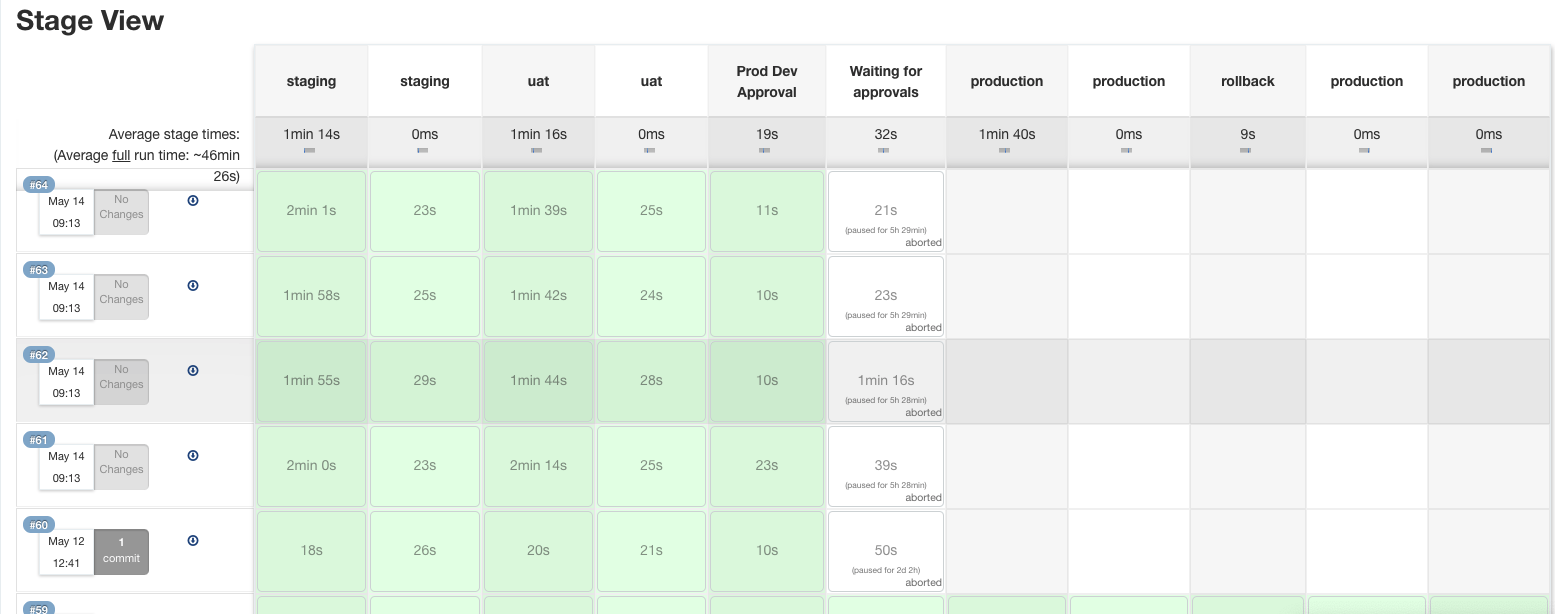Click the "Prod Dev Approval" column header
The width and height of the screenshot is (1555, 614).
(766, 82)
